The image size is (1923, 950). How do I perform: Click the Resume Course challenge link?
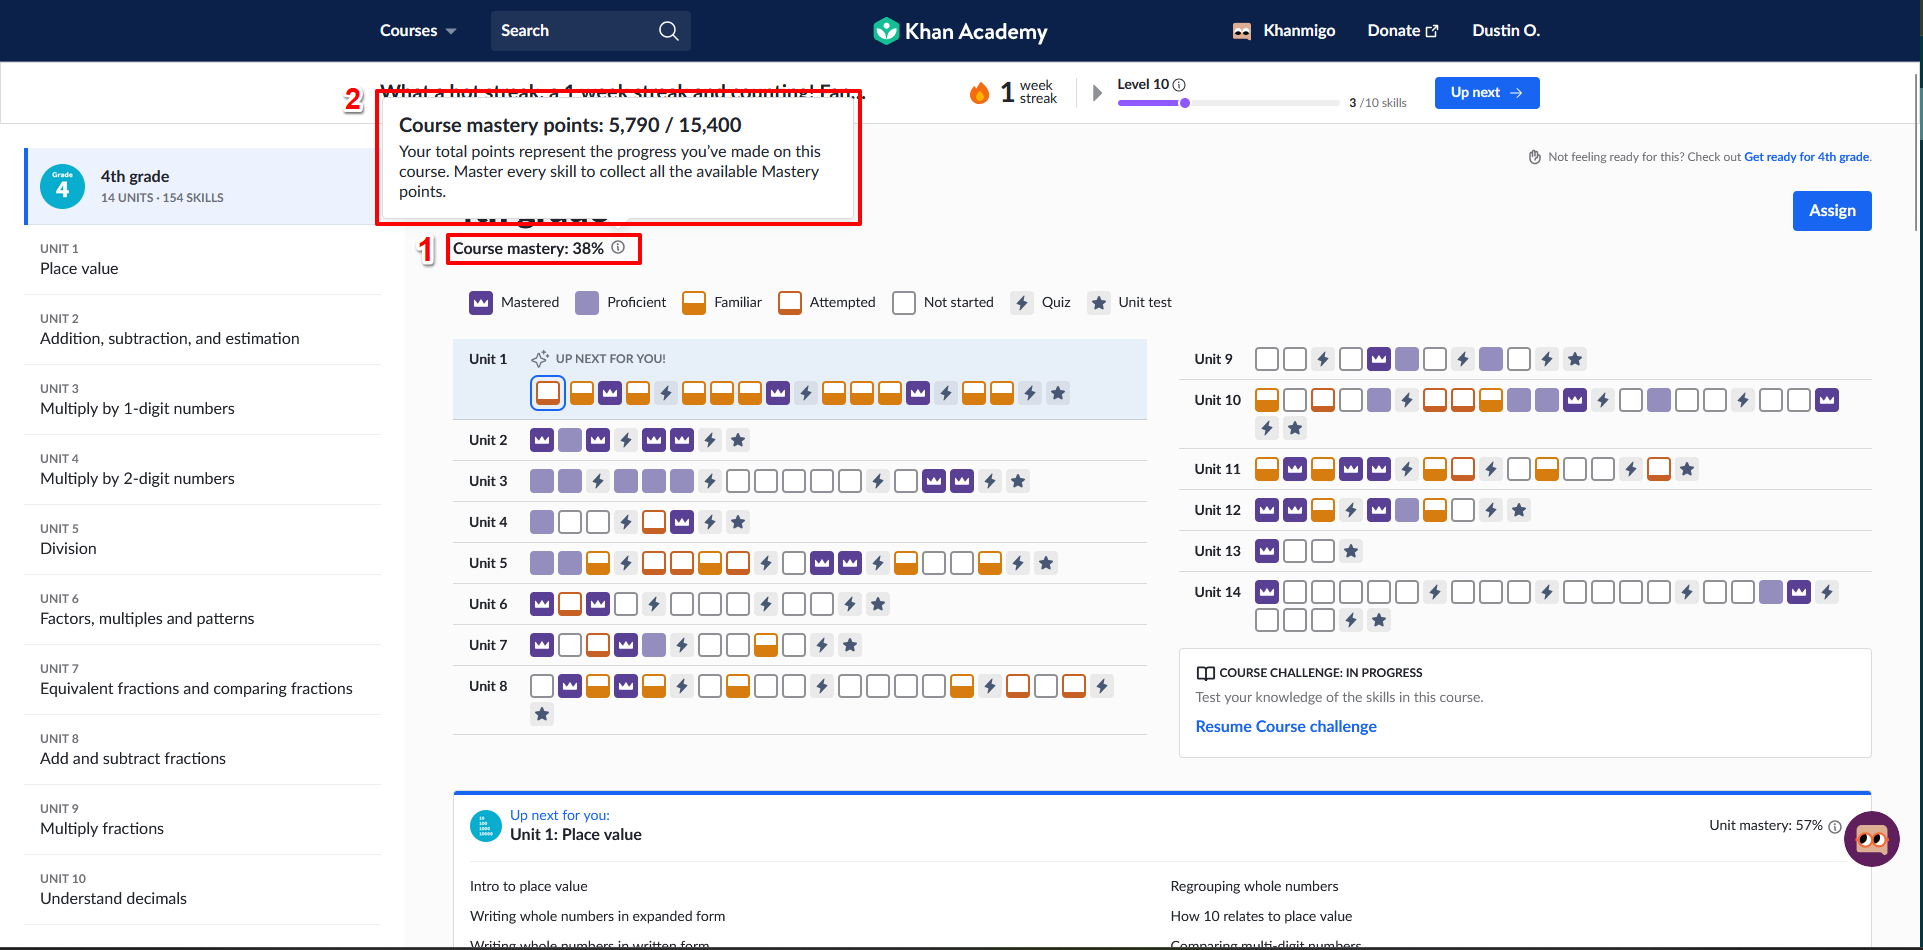point(1285,726)
